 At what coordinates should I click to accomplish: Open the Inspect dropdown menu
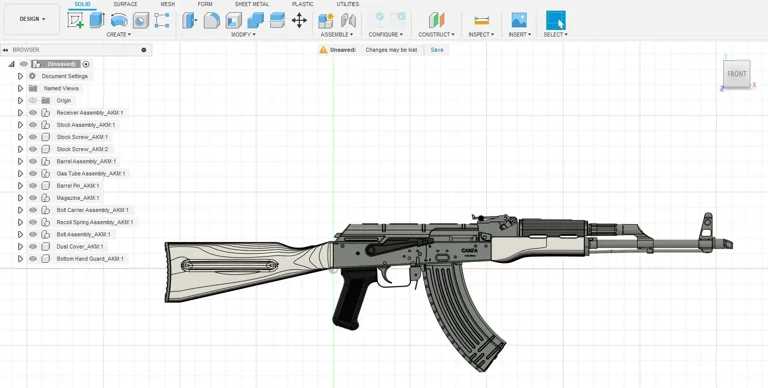pyautogui.click(x=481, y=35)
